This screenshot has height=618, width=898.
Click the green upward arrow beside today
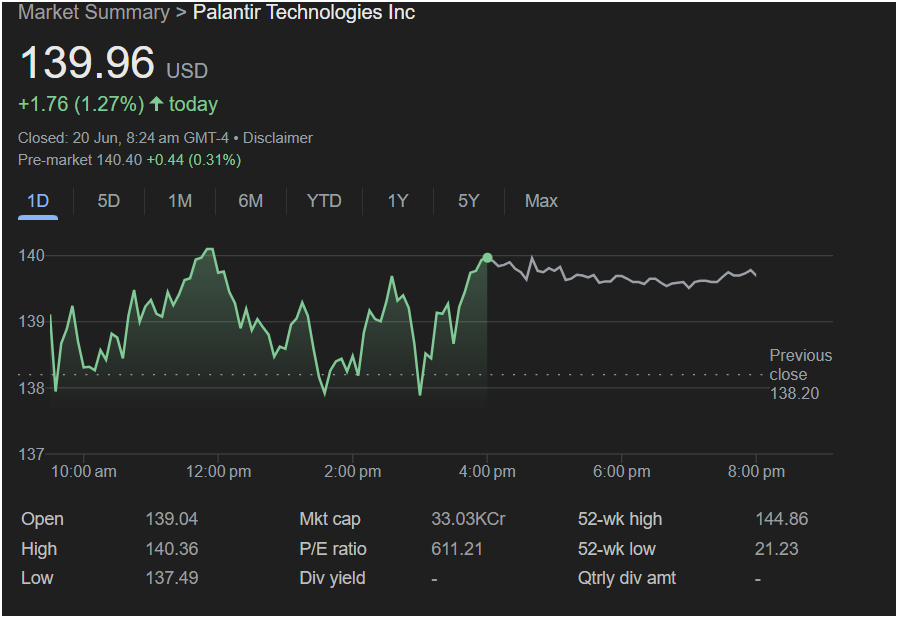coord(156,104)
